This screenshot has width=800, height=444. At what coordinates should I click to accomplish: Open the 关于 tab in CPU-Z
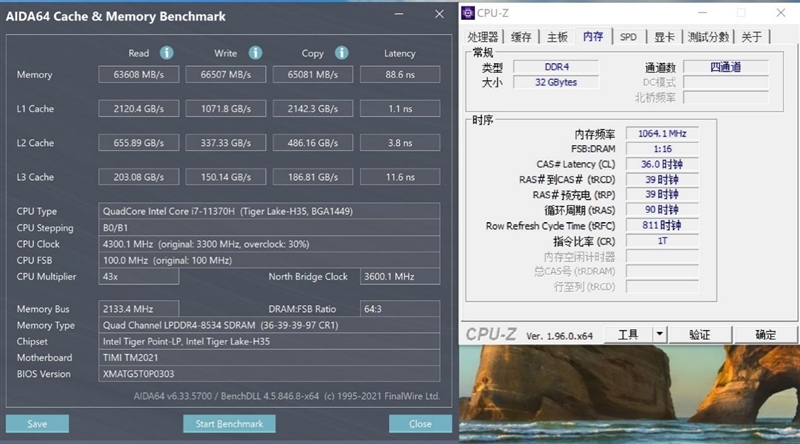coord(751,37)
